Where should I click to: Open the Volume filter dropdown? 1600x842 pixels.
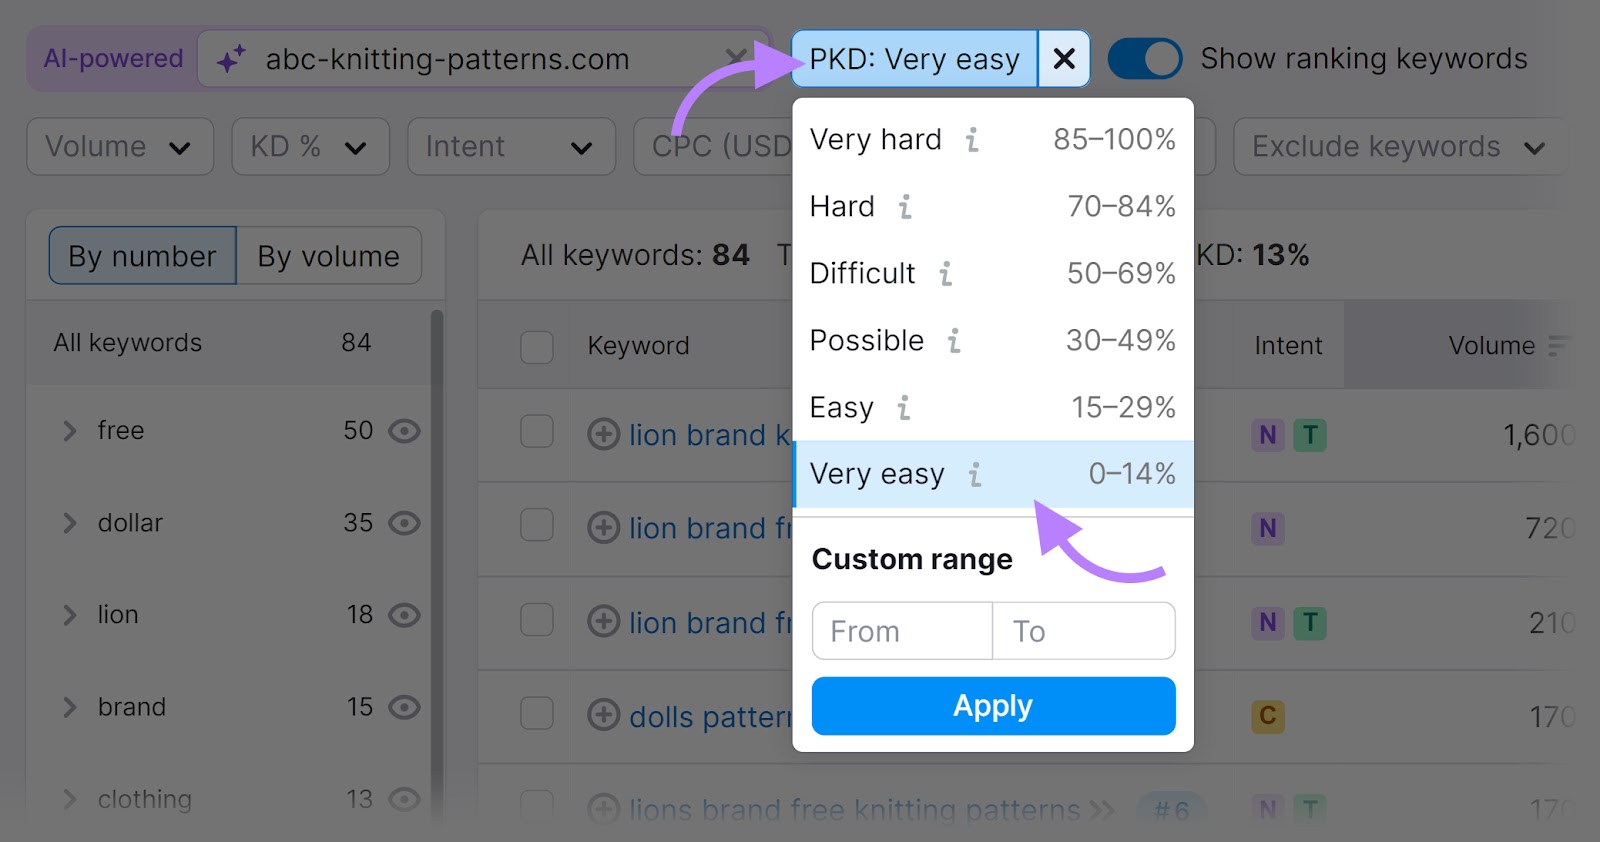[x=119, y=146]
